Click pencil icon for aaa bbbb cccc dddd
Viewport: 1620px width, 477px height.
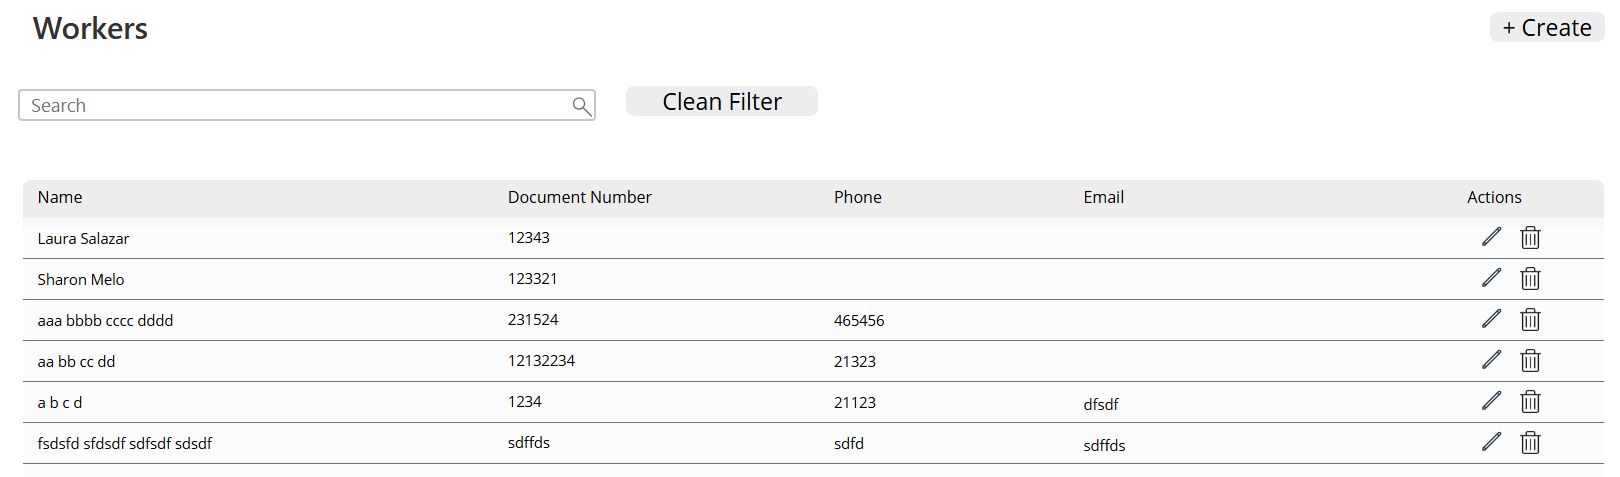pos(1491,319)
